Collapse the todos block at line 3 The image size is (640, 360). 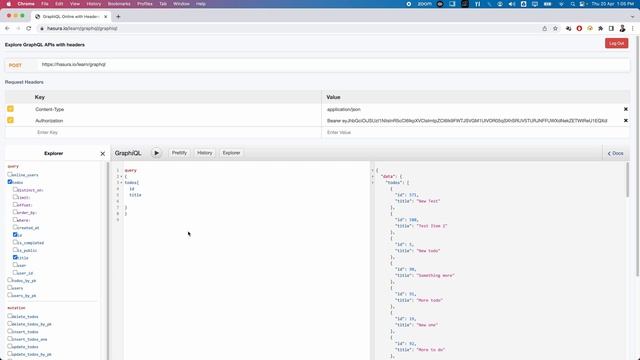tap(121, 183)
